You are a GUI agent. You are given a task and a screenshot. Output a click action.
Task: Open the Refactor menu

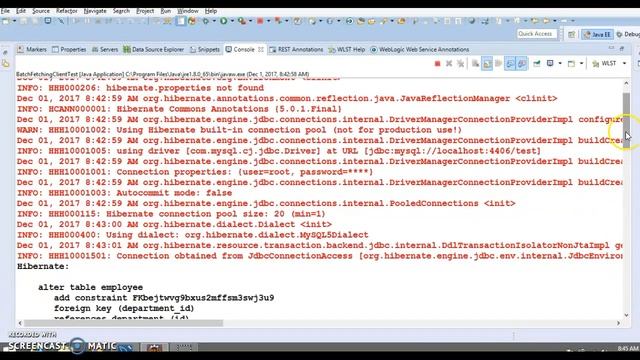(67, 11)
